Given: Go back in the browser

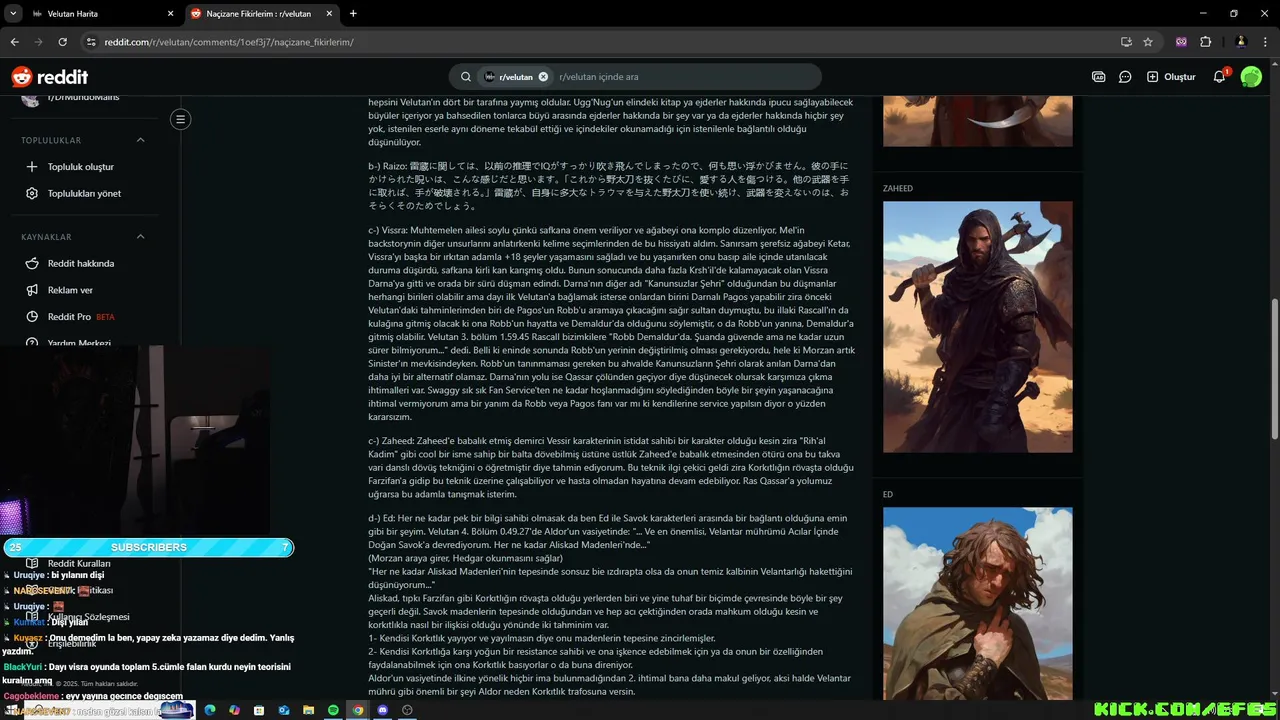Looking at the screenshot, I should pos(14,42).
